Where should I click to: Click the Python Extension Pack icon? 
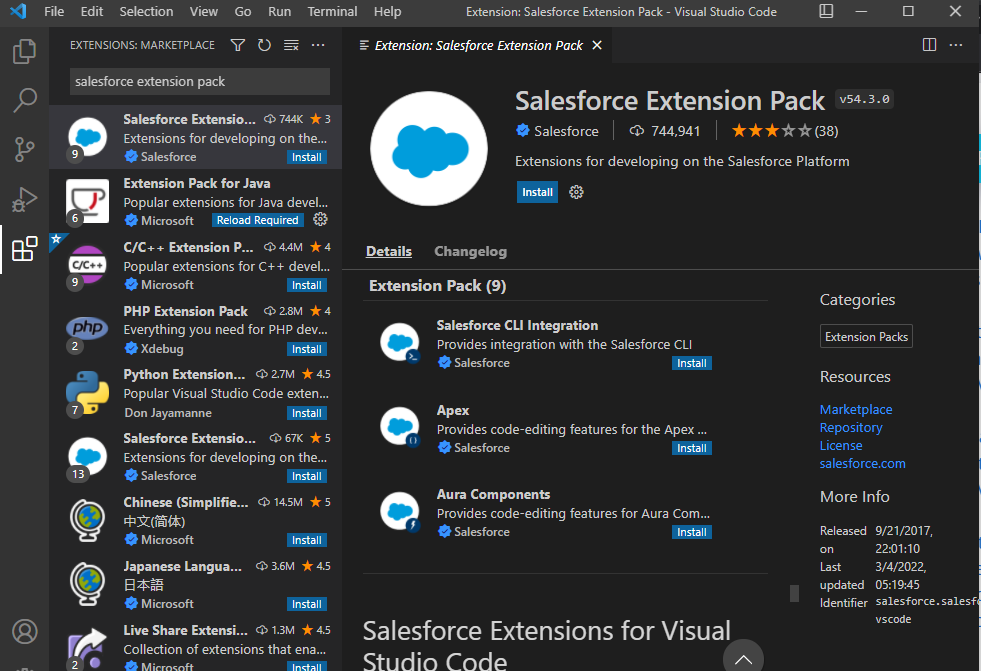coord(87,392)
